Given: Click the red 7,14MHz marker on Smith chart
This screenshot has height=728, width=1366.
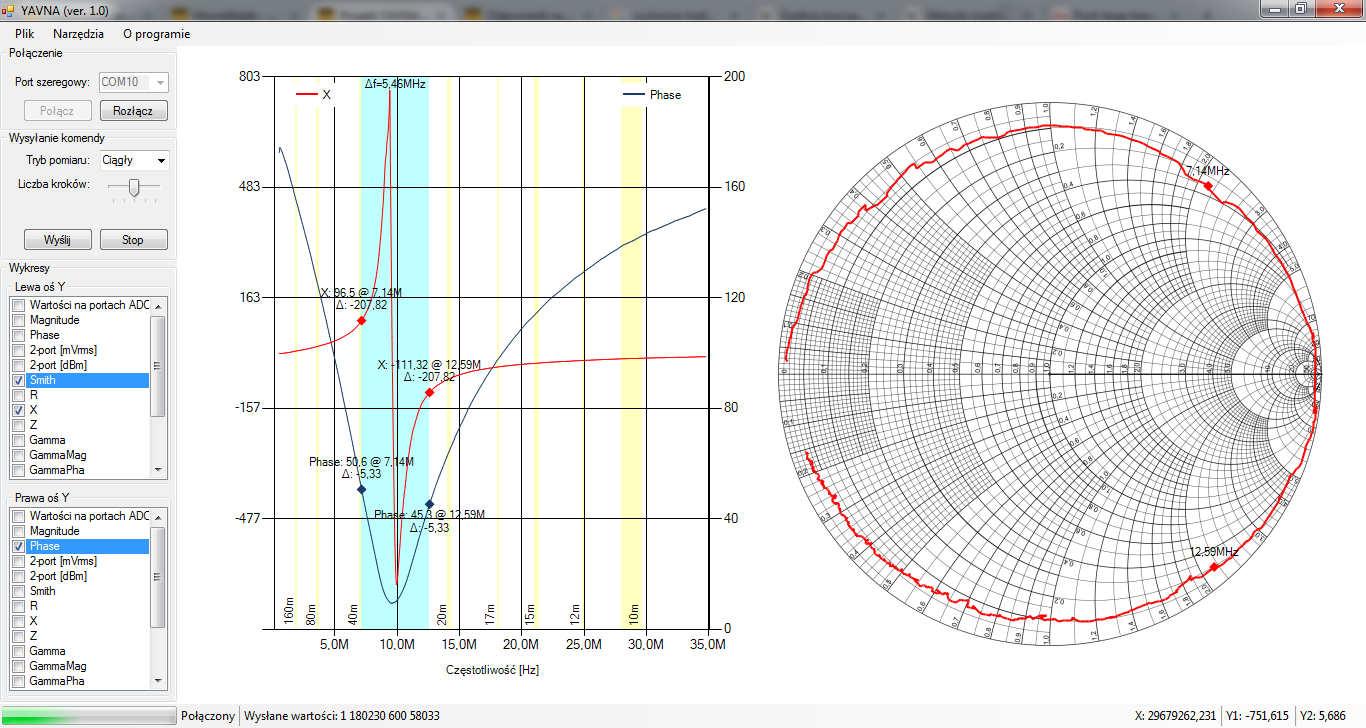Looking at the screenshot, I should [x=1210, y=186].
